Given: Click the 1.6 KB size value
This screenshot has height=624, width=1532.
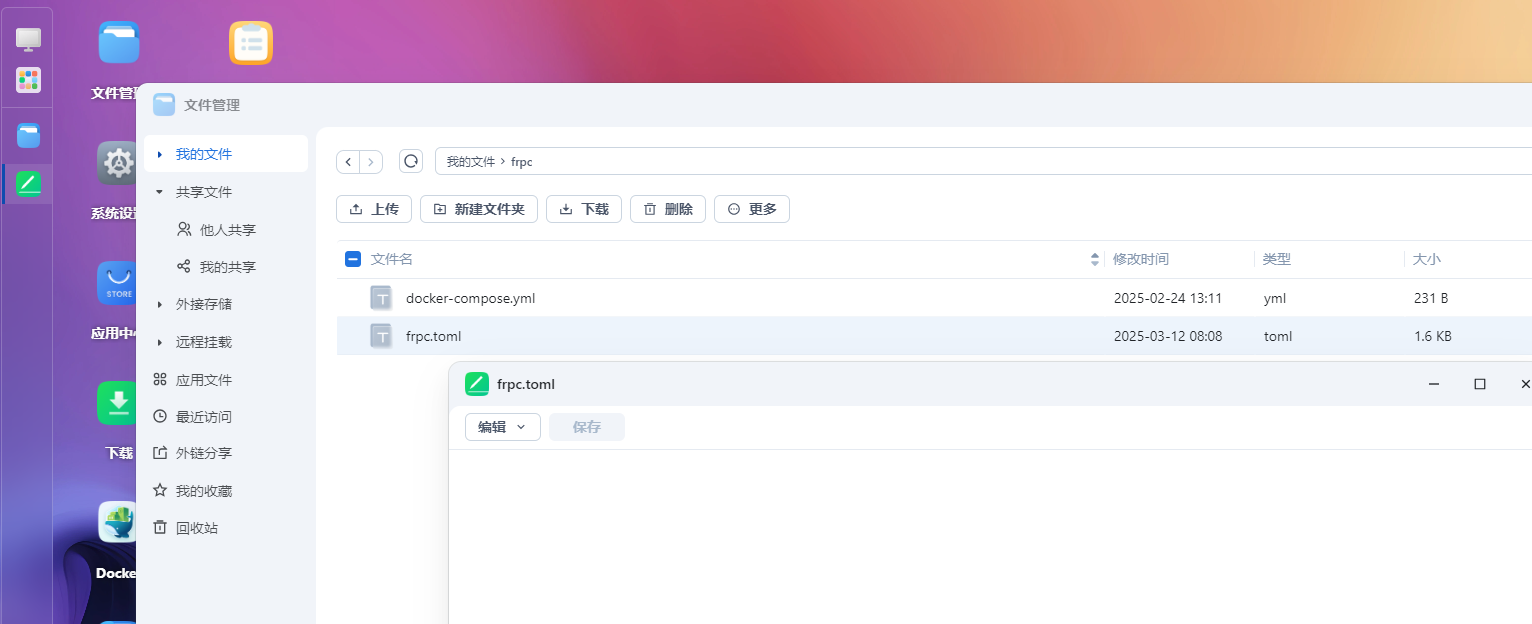Looking at the screenshot, I should [x=1433, y=336].
